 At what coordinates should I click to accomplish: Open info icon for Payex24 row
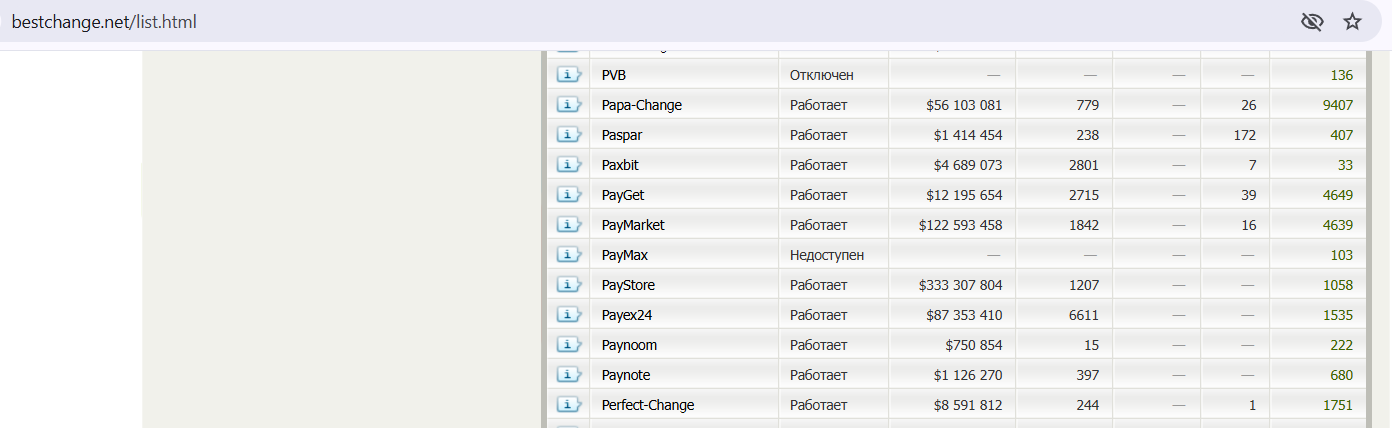click(x=569, y=315)
